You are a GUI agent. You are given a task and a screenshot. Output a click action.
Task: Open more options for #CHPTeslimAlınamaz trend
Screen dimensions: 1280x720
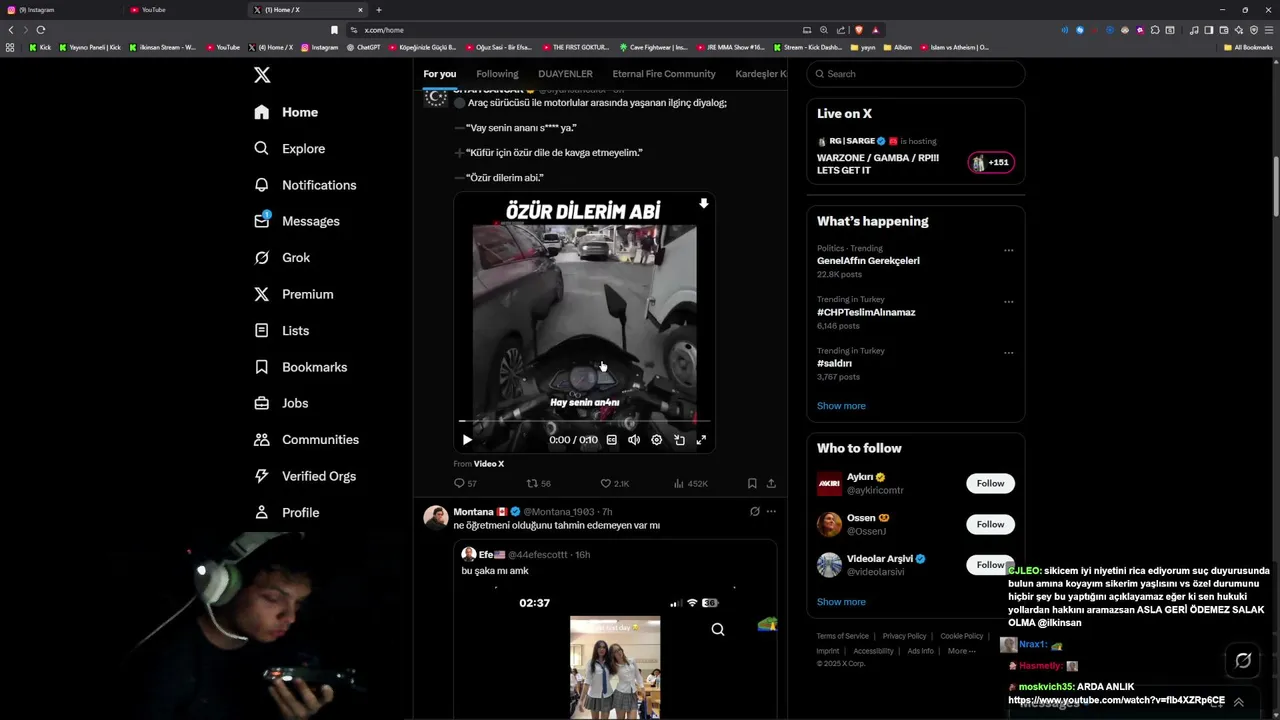point(1008,301)
